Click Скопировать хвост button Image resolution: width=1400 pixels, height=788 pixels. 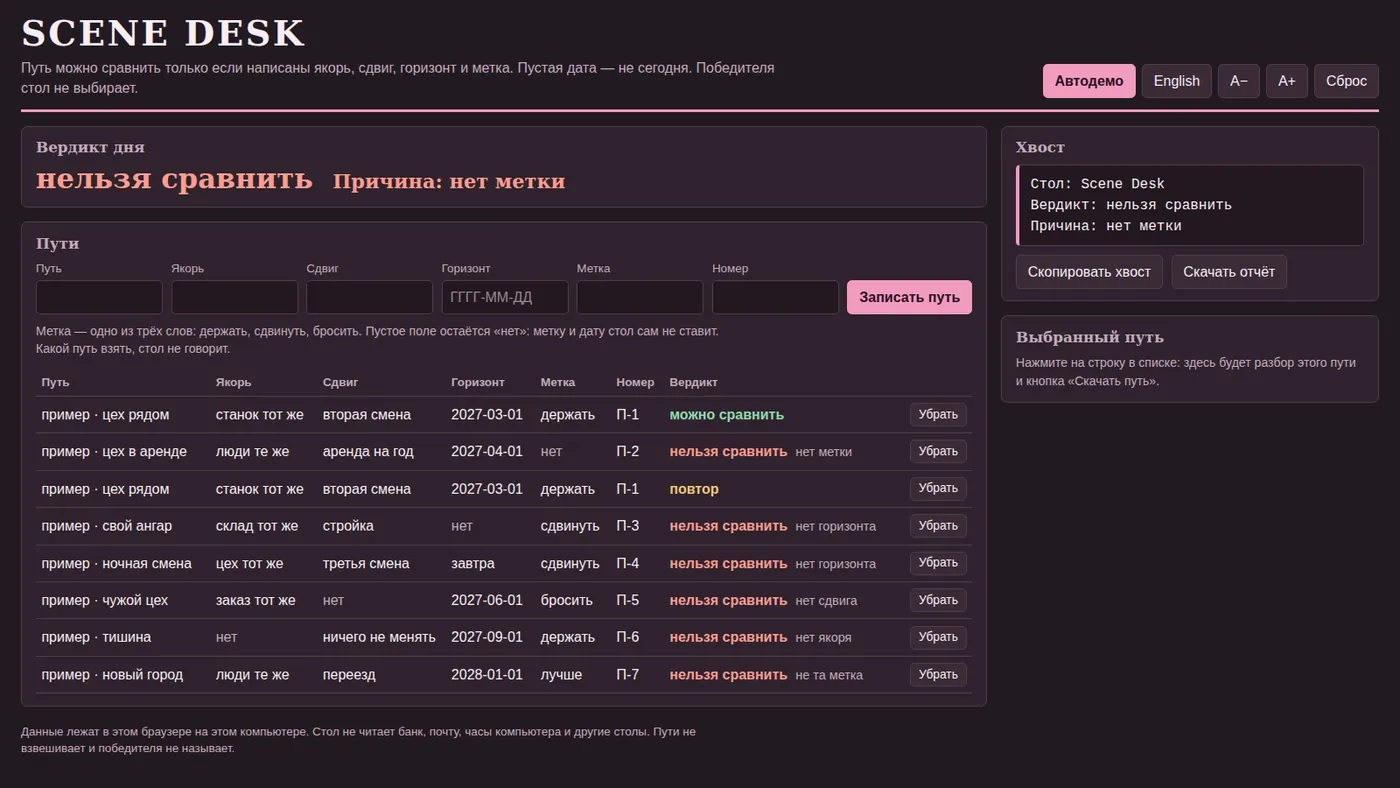[x=1089, y=272]
